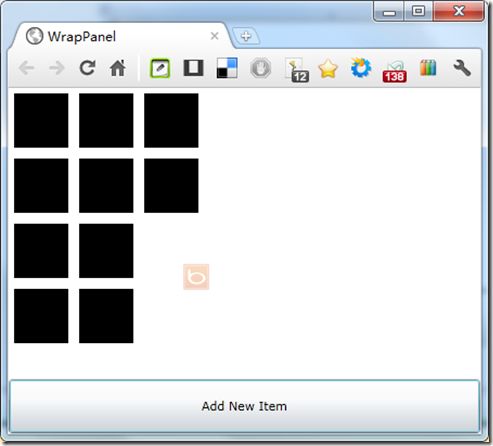Open the Delicious bookmarks extension
Screen dimensions: 493x446
(x=227, y=68)
